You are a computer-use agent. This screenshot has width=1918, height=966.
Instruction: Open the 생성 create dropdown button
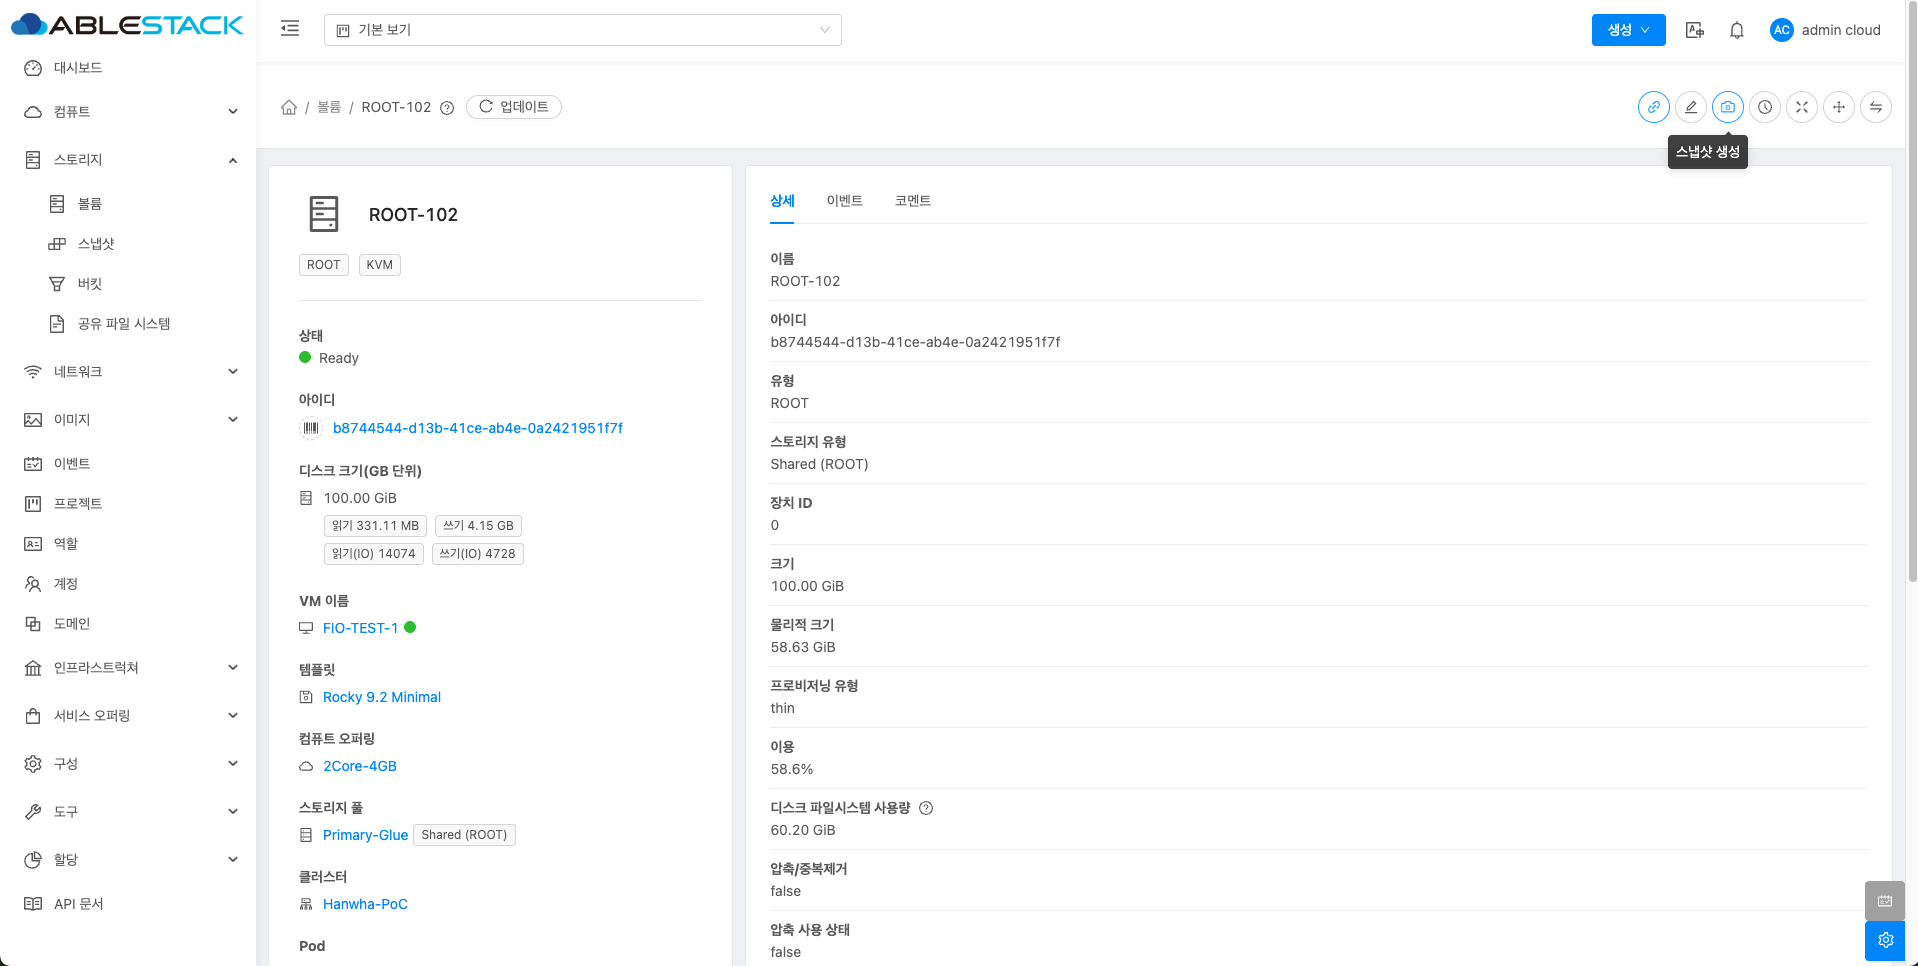1627,30
